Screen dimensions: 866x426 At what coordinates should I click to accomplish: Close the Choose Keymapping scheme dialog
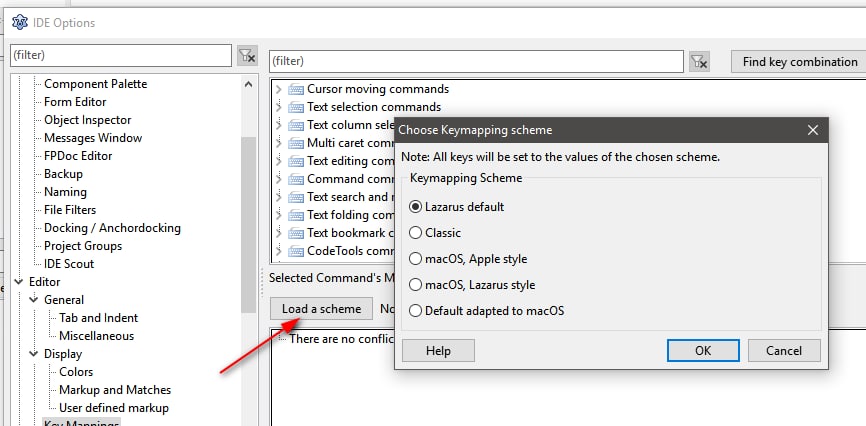pyautogui.click(x=812, y=130)
